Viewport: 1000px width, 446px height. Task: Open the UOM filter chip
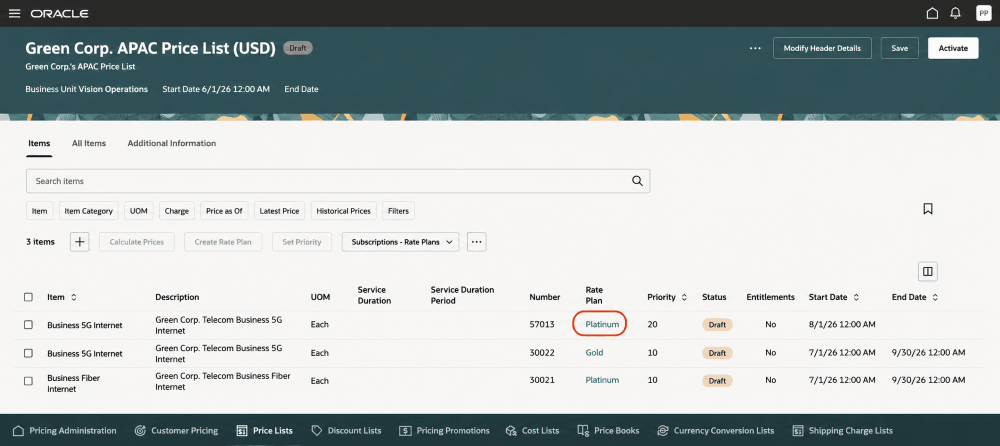(138, 211)
